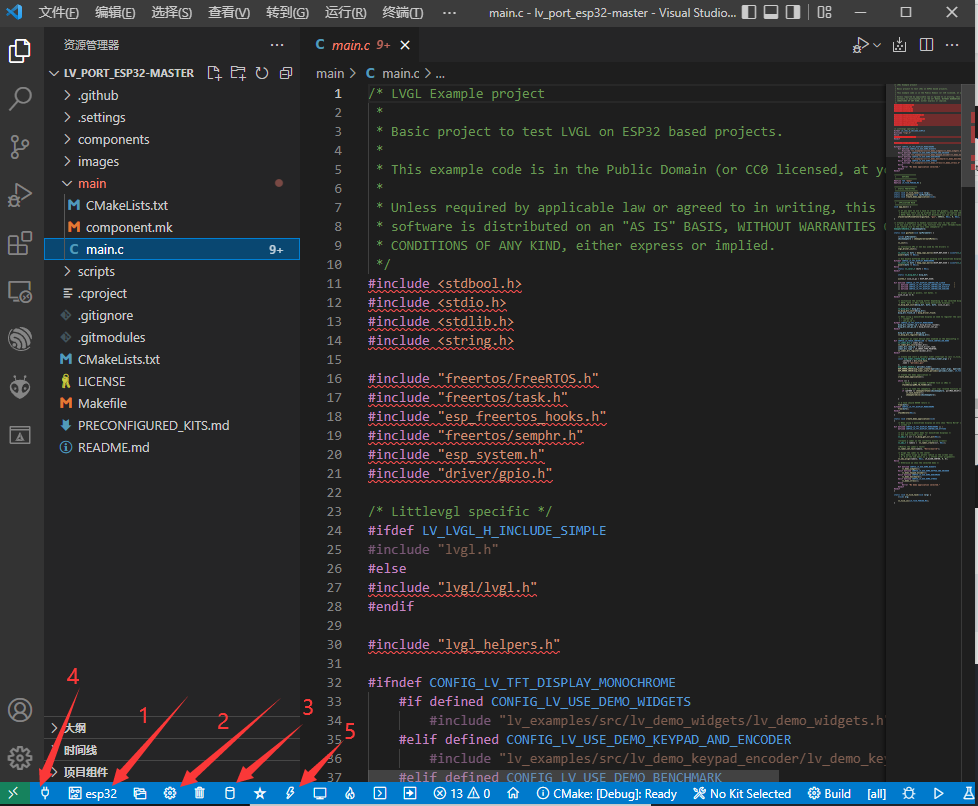Open the 选择(S) menu

(x=172, y=12)
